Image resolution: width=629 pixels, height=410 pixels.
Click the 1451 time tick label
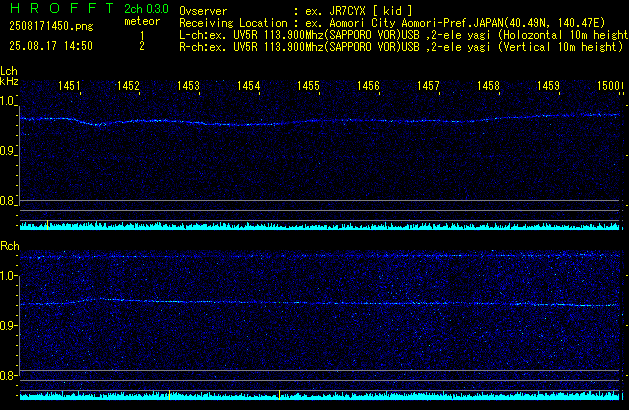click(x=69, y=86)
